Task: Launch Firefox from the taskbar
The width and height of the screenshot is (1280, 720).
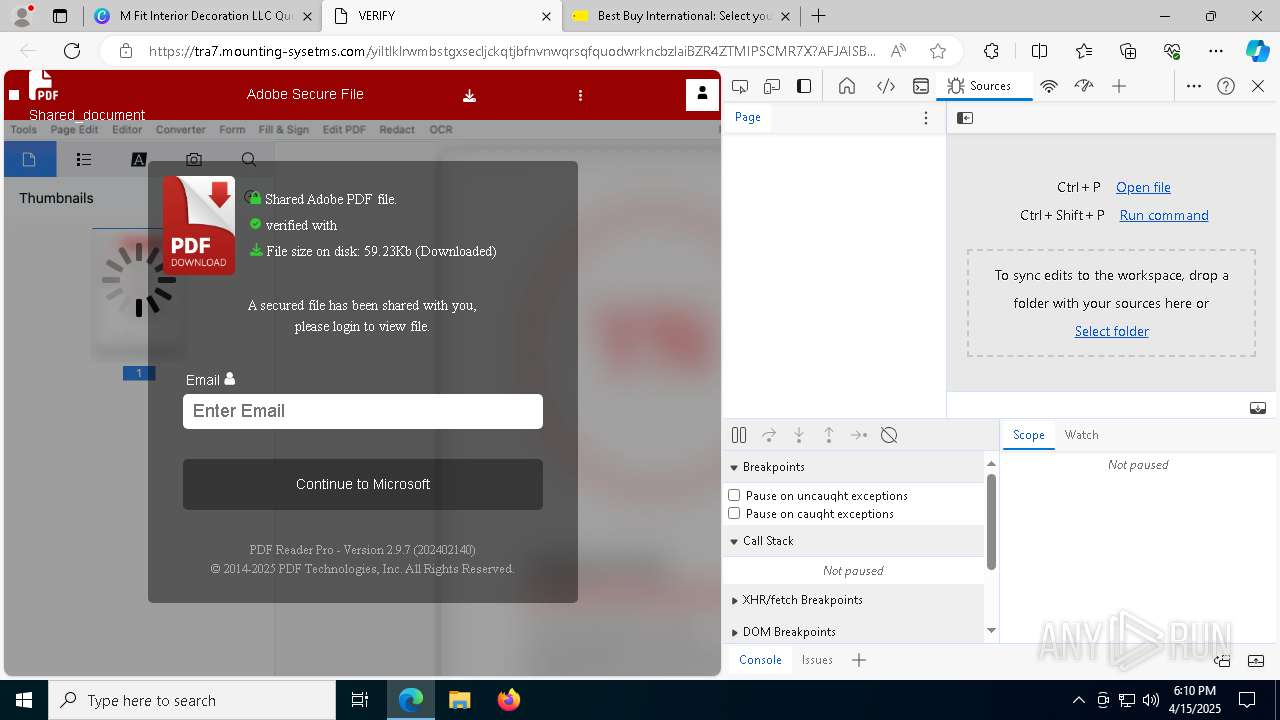Action: point(508,700)
